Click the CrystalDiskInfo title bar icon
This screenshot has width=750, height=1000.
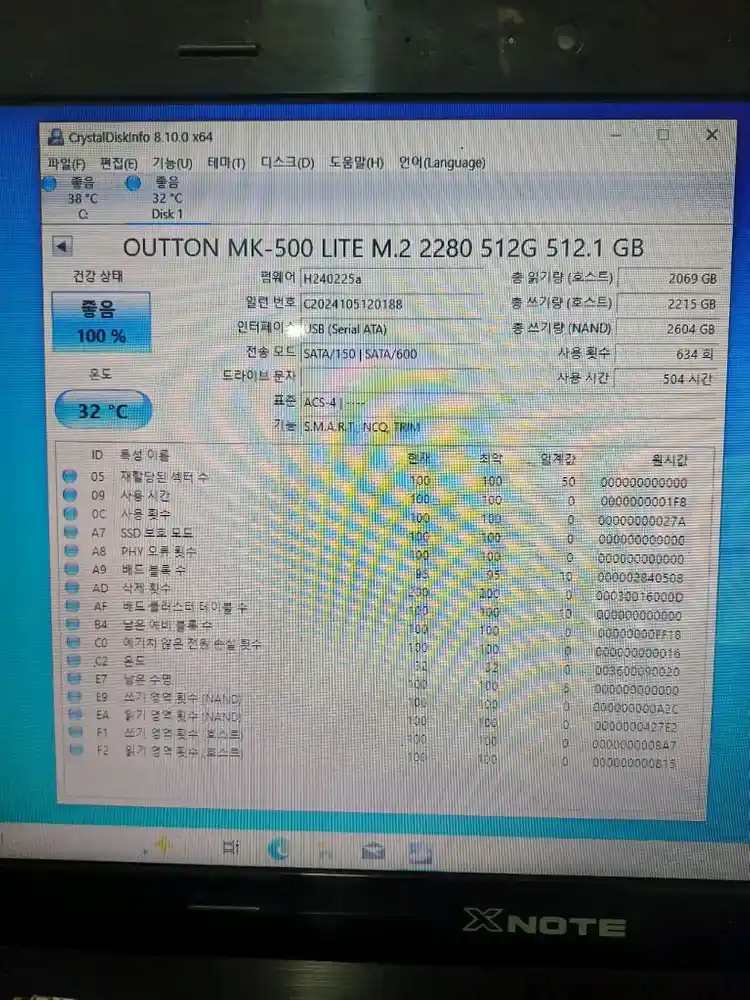pos(56,136)
